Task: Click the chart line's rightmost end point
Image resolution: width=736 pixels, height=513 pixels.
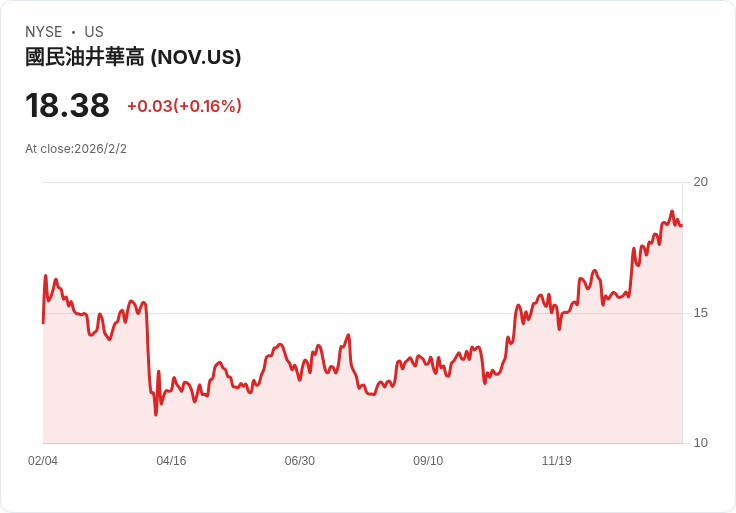Action: click(681, 225)
